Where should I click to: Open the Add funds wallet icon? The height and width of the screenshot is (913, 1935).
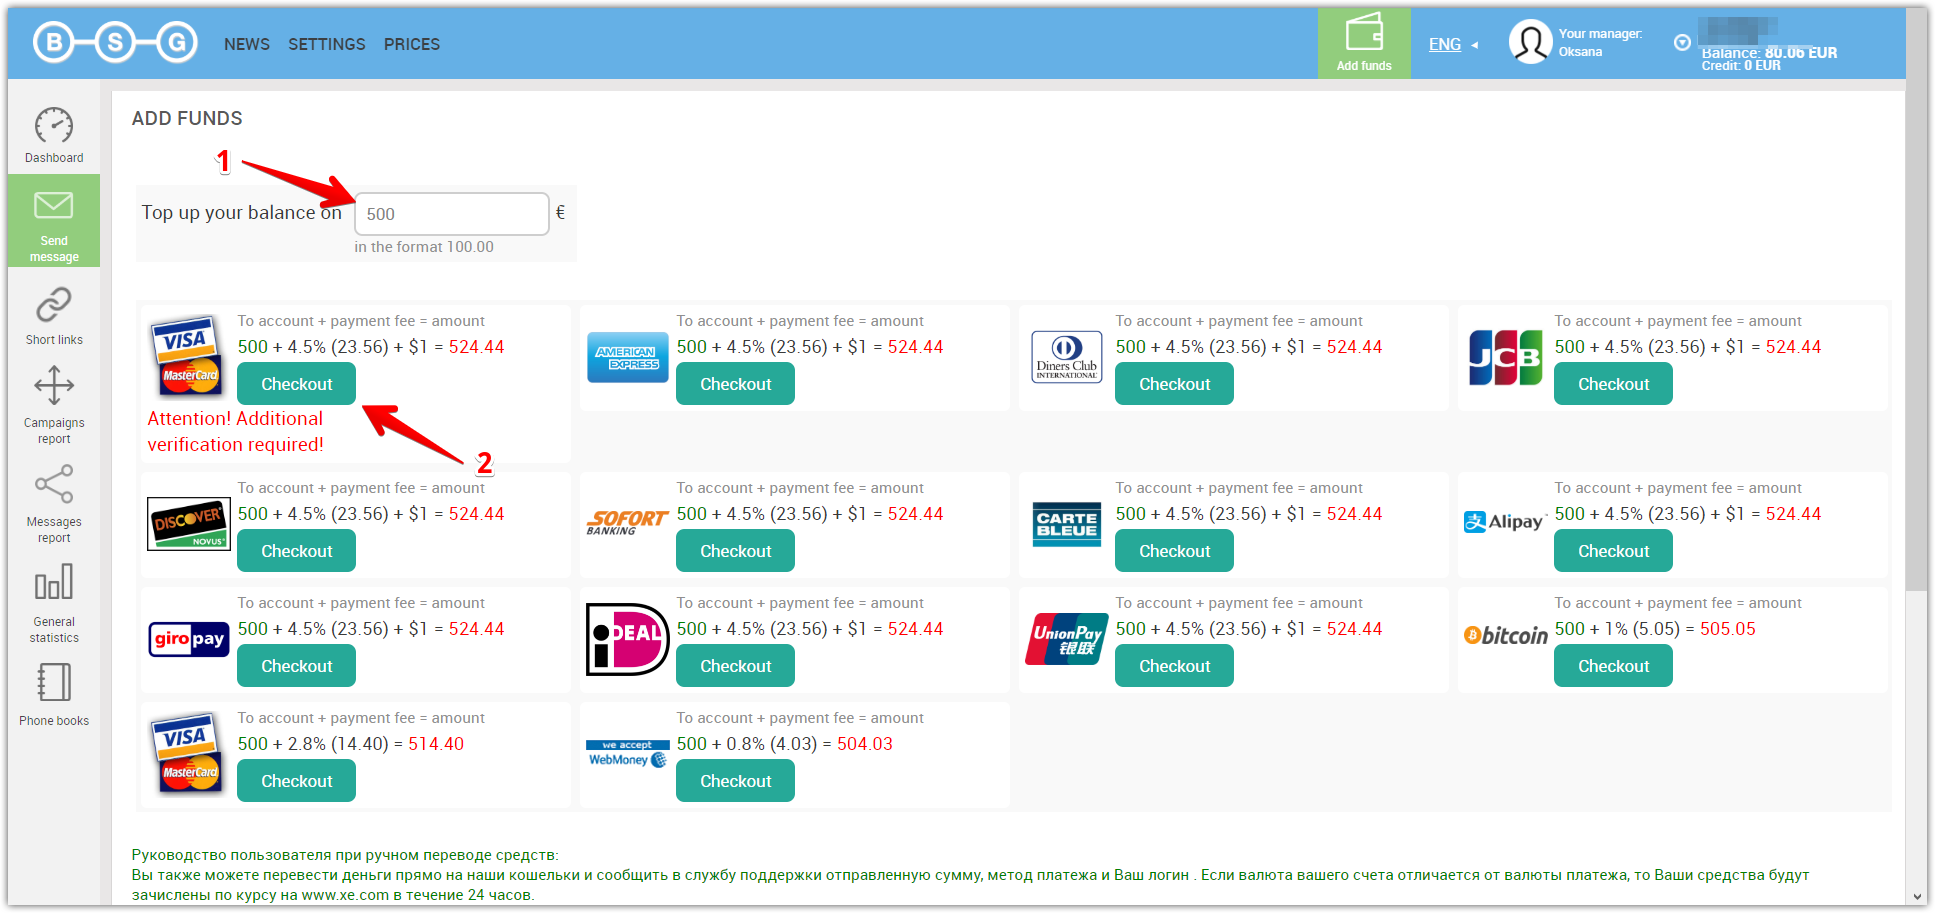1364,43
